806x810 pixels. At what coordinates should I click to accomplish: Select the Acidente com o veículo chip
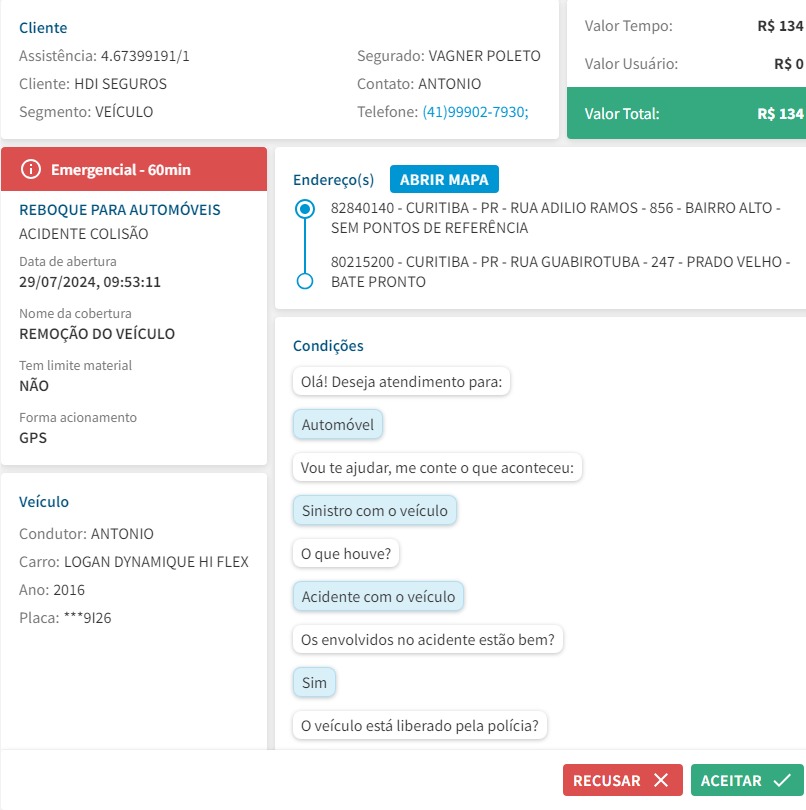pos(378,597)
